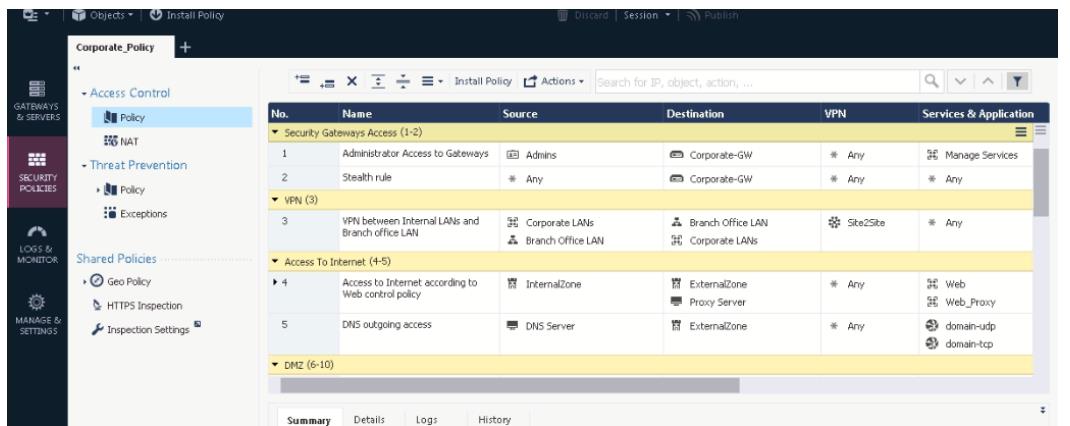1070x426 pixels.
Task: Select NAT under Access Control
Action: (129, 141)
